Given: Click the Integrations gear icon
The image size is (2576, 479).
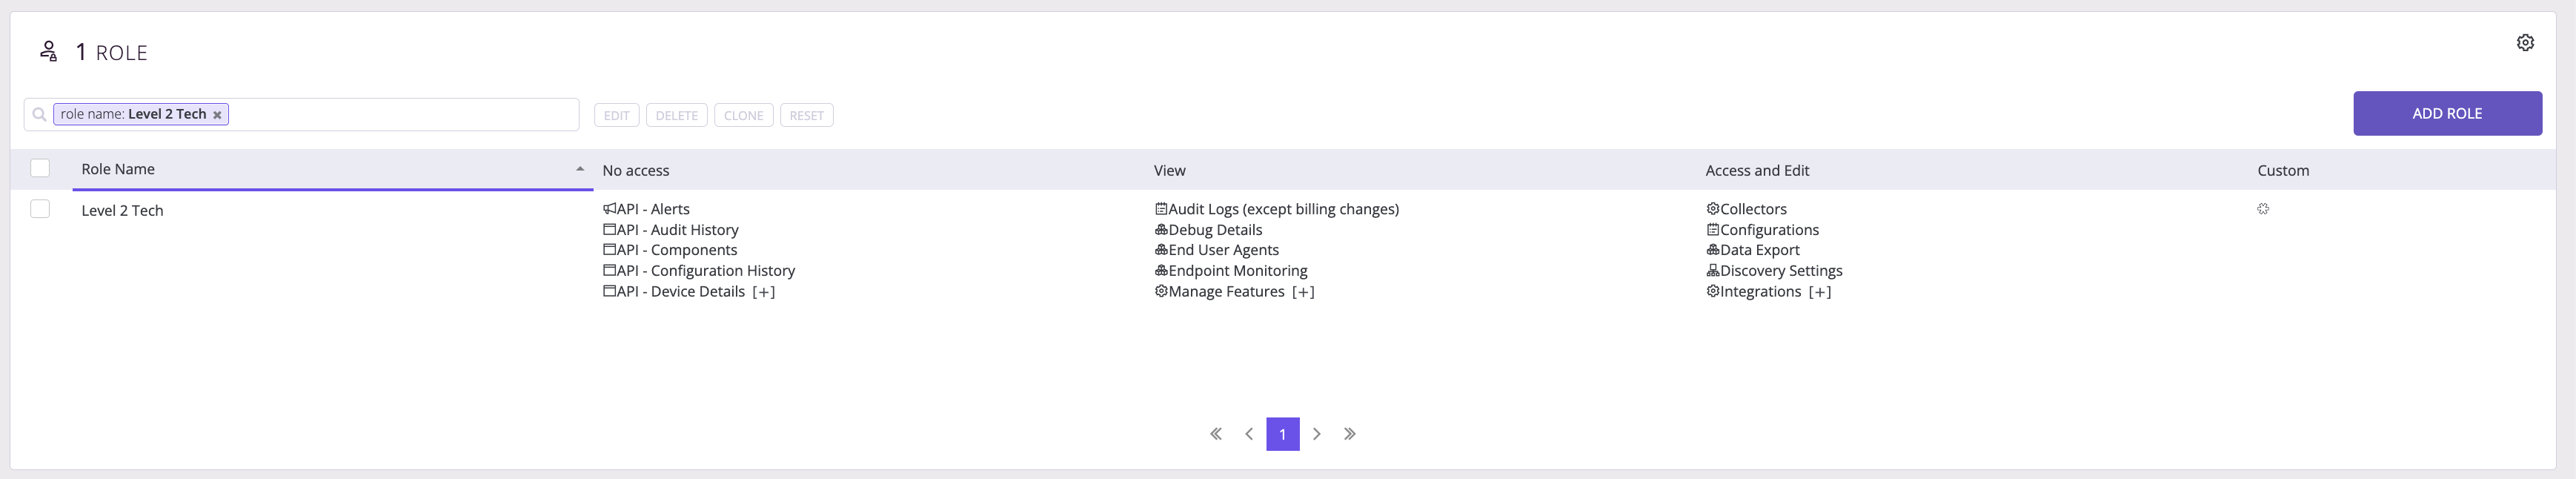Looking at the screenshot, I should (x=1713, y=291).
